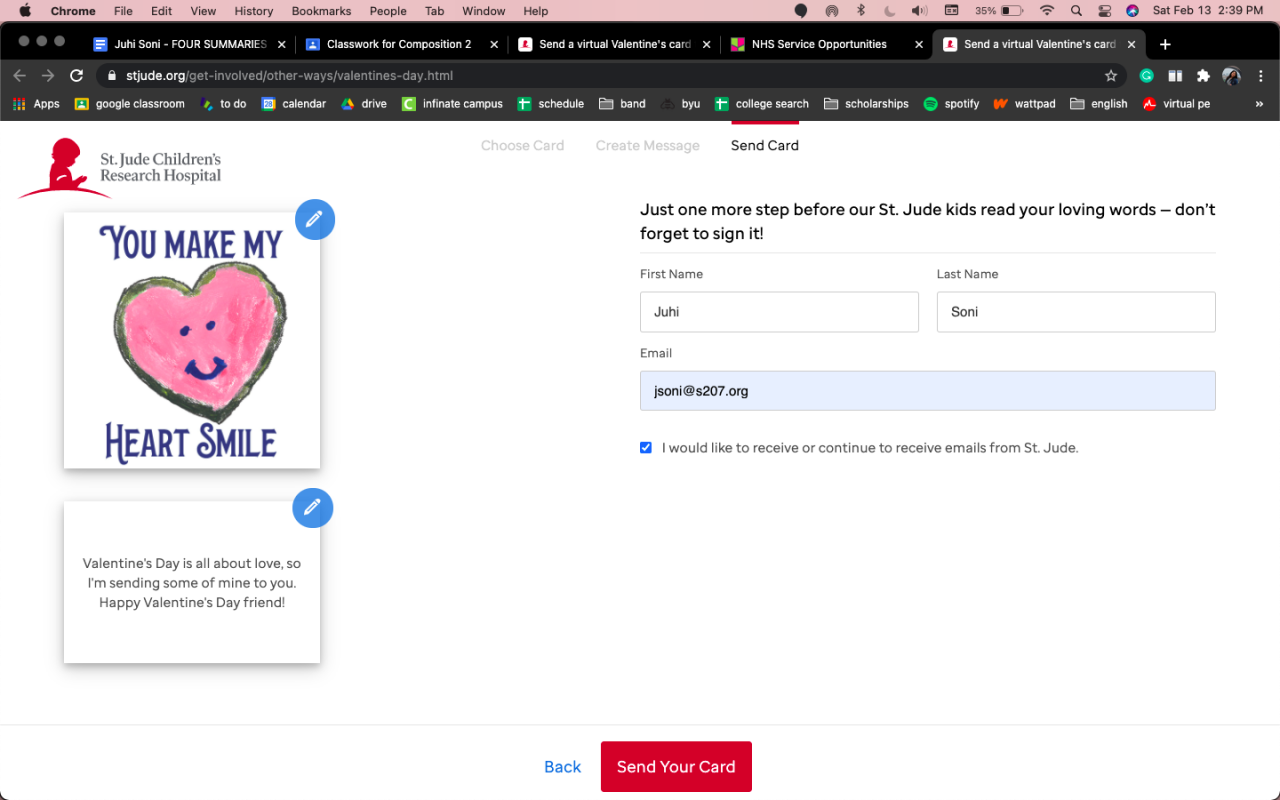
Task: Open the google classroom bookmark
Action: tap(130, 104)
